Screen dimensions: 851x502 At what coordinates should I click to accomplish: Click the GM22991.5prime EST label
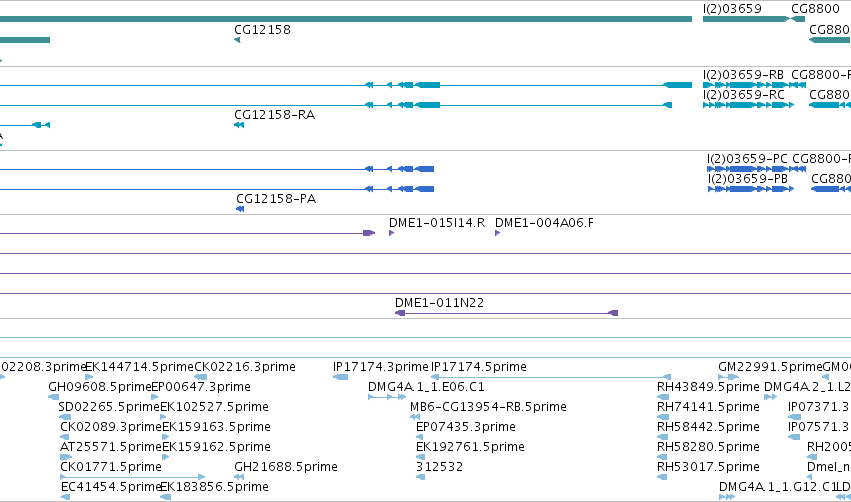(770, 367)
